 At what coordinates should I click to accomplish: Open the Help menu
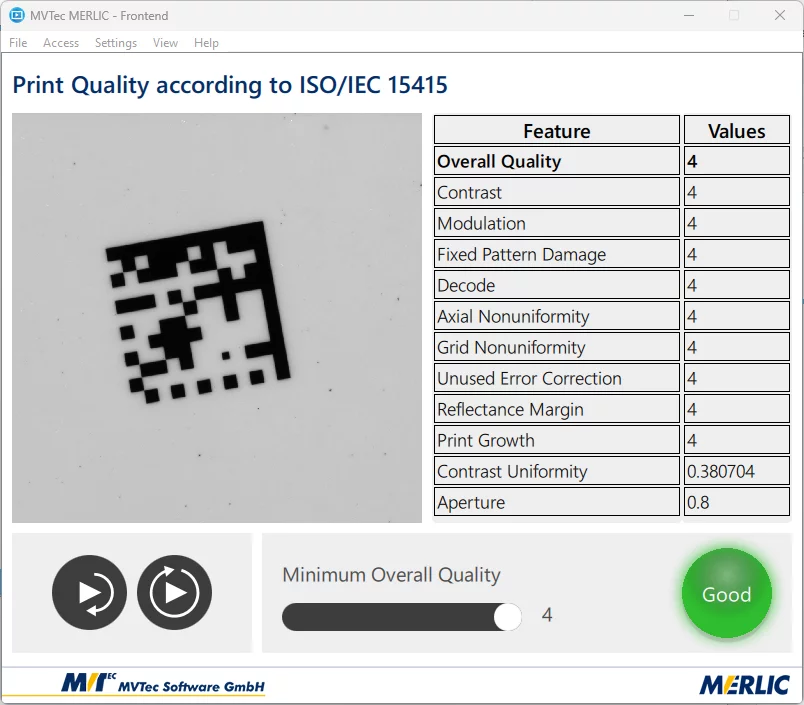tap(206, 43)
